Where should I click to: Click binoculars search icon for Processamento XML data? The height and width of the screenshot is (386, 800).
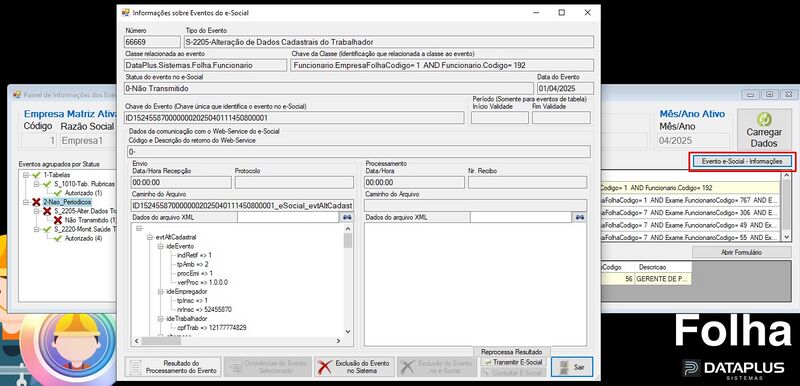(x=580, y=218)
